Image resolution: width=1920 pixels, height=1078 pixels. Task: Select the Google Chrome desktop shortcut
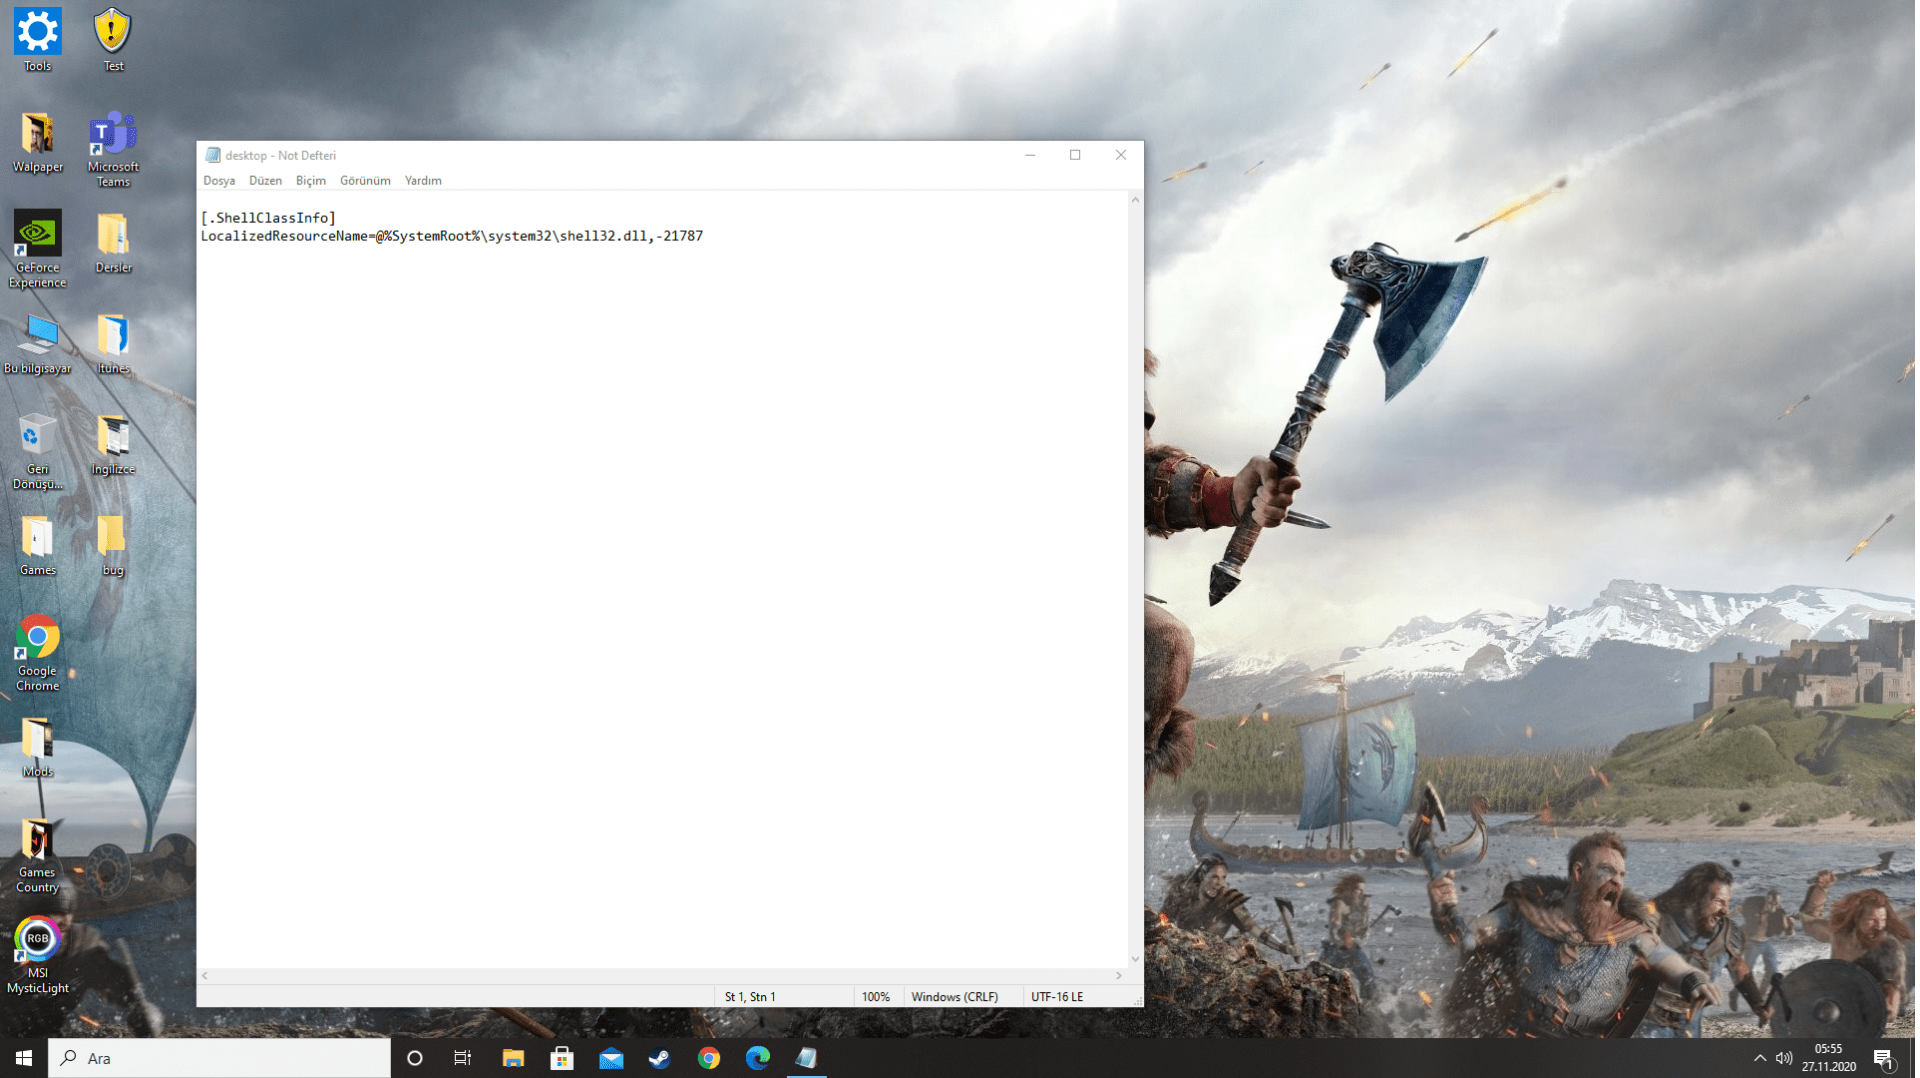click(x=37, y=653)
